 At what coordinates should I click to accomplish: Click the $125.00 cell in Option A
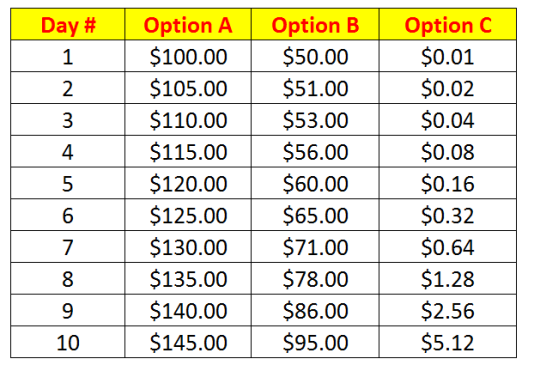coord(188,215)
